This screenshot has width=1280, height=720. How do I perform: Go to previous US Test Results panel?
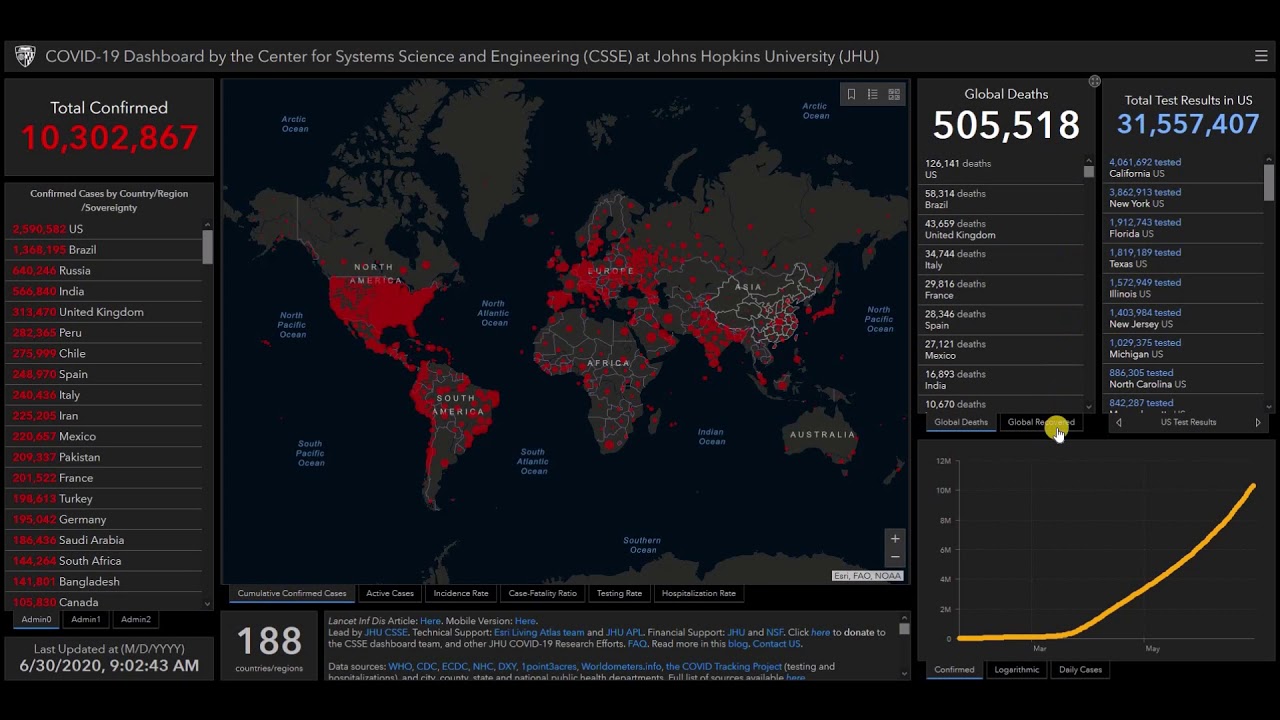tap(1119, 422)
